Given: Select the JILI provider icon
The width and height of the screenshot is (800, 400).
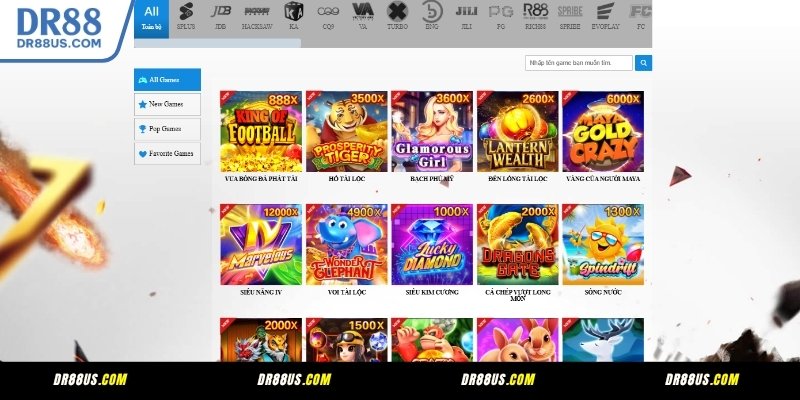Looking at the screenshot, I should (x=466, y=16).
